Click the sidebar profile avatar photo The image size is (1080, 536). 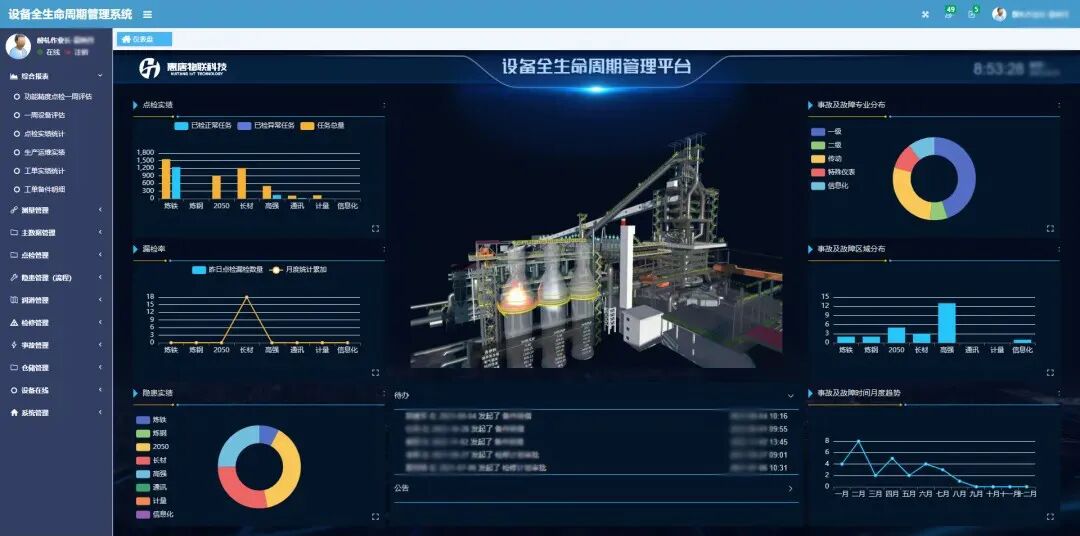(18, 46)
